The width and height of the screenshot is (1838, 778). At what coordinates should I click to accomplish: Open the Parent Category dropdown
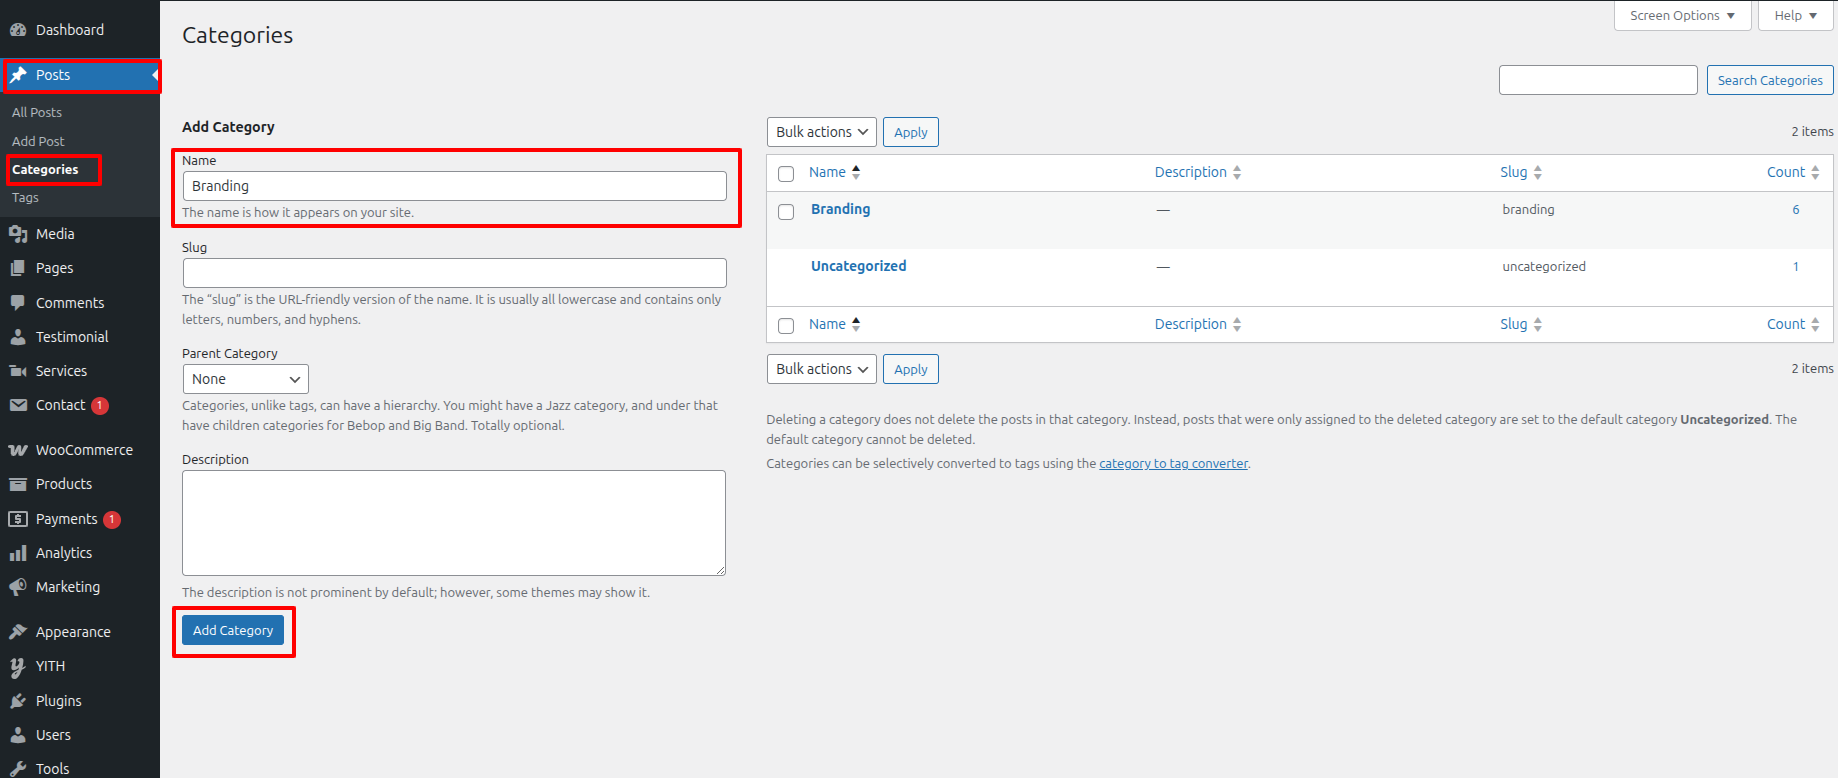pos(245,379)
